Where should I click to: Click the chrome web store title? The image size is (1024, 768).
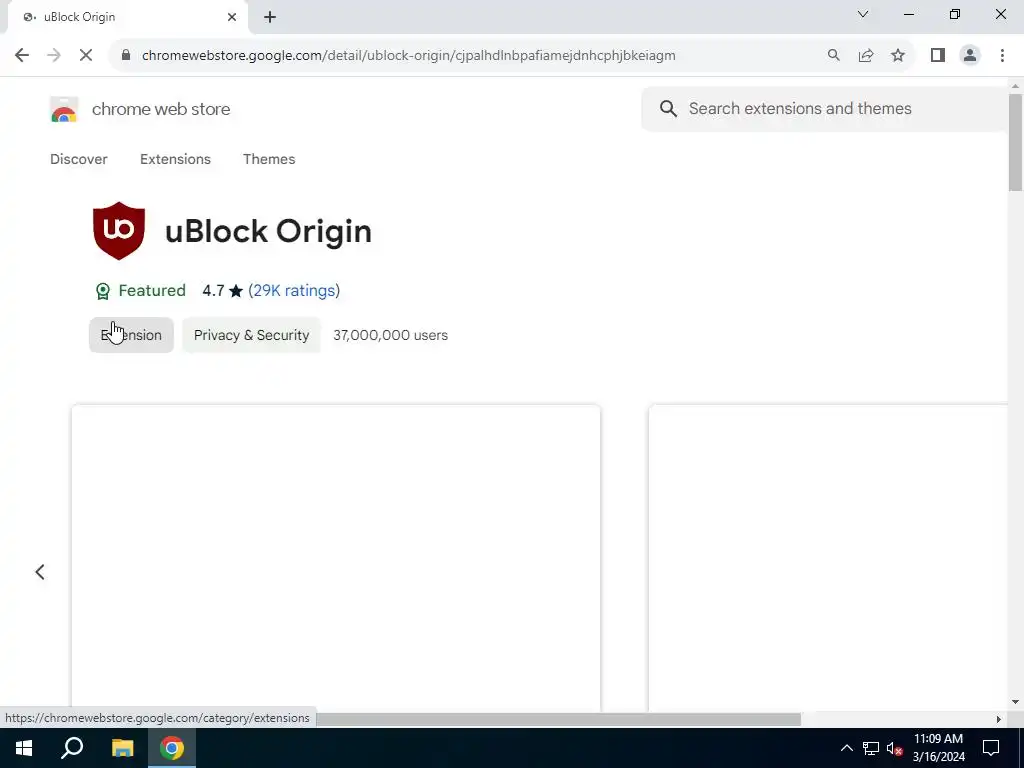tap(161, 109)
